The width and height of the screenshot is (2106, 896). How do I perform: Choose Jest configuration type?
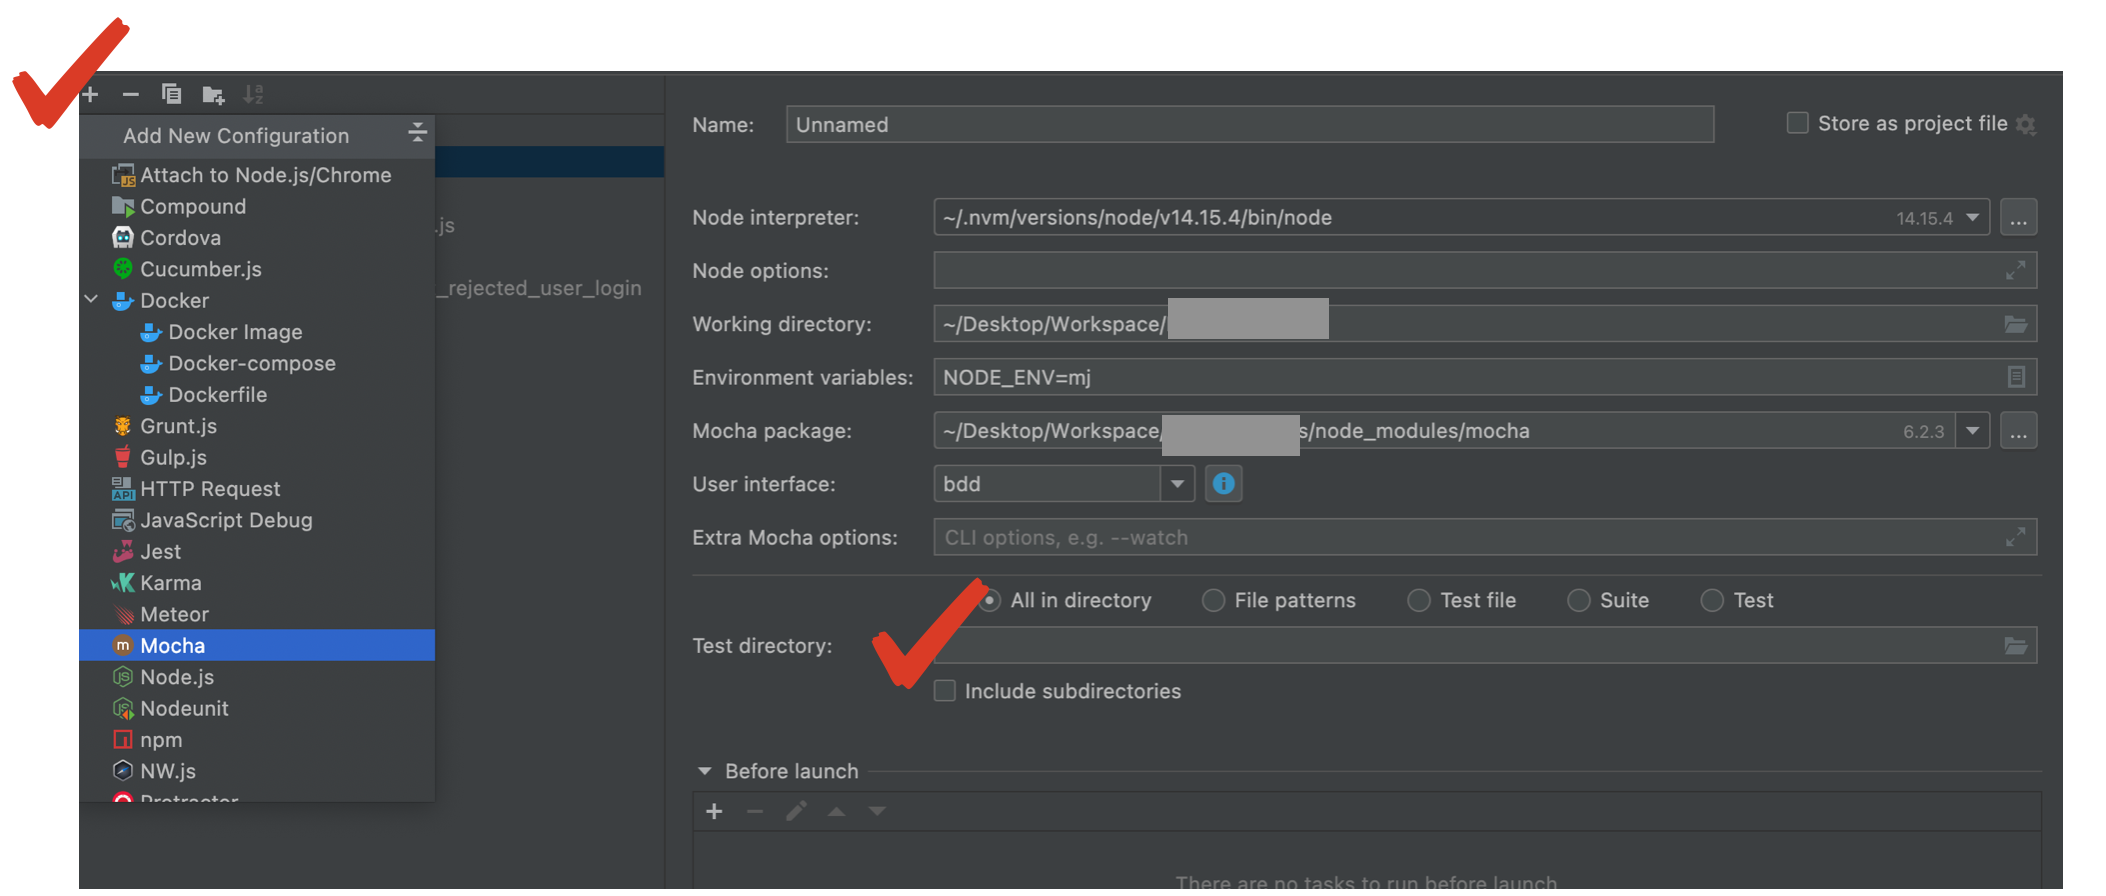tap(257, 552)
